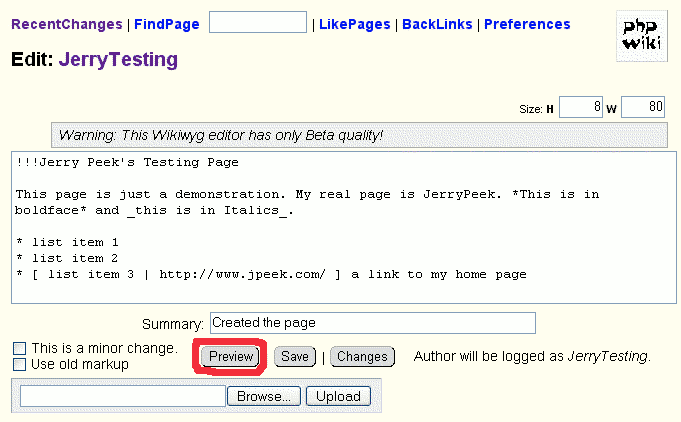
Task: Click the Summary text field
Action: pyautogui.click(x=372, y=323)
